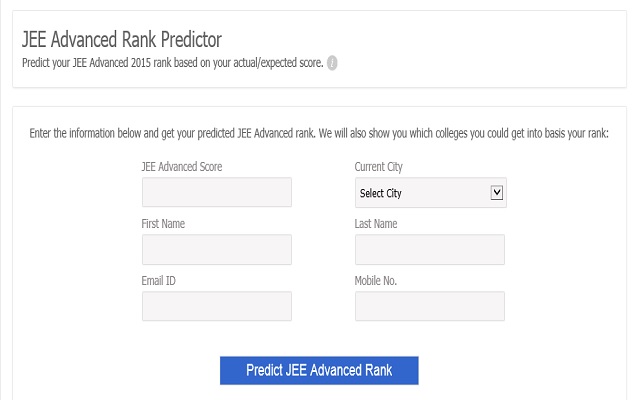Screen dimensions: 638x400
Task: Click into the First Name text box
Action: [x=217, y=250]
